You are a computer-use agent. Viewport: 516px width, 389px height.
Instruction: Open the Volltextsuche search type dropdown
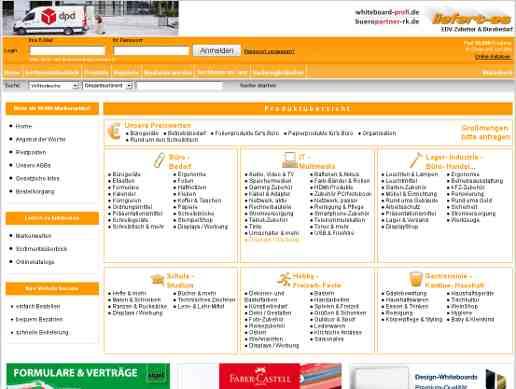tap(54, 86)
